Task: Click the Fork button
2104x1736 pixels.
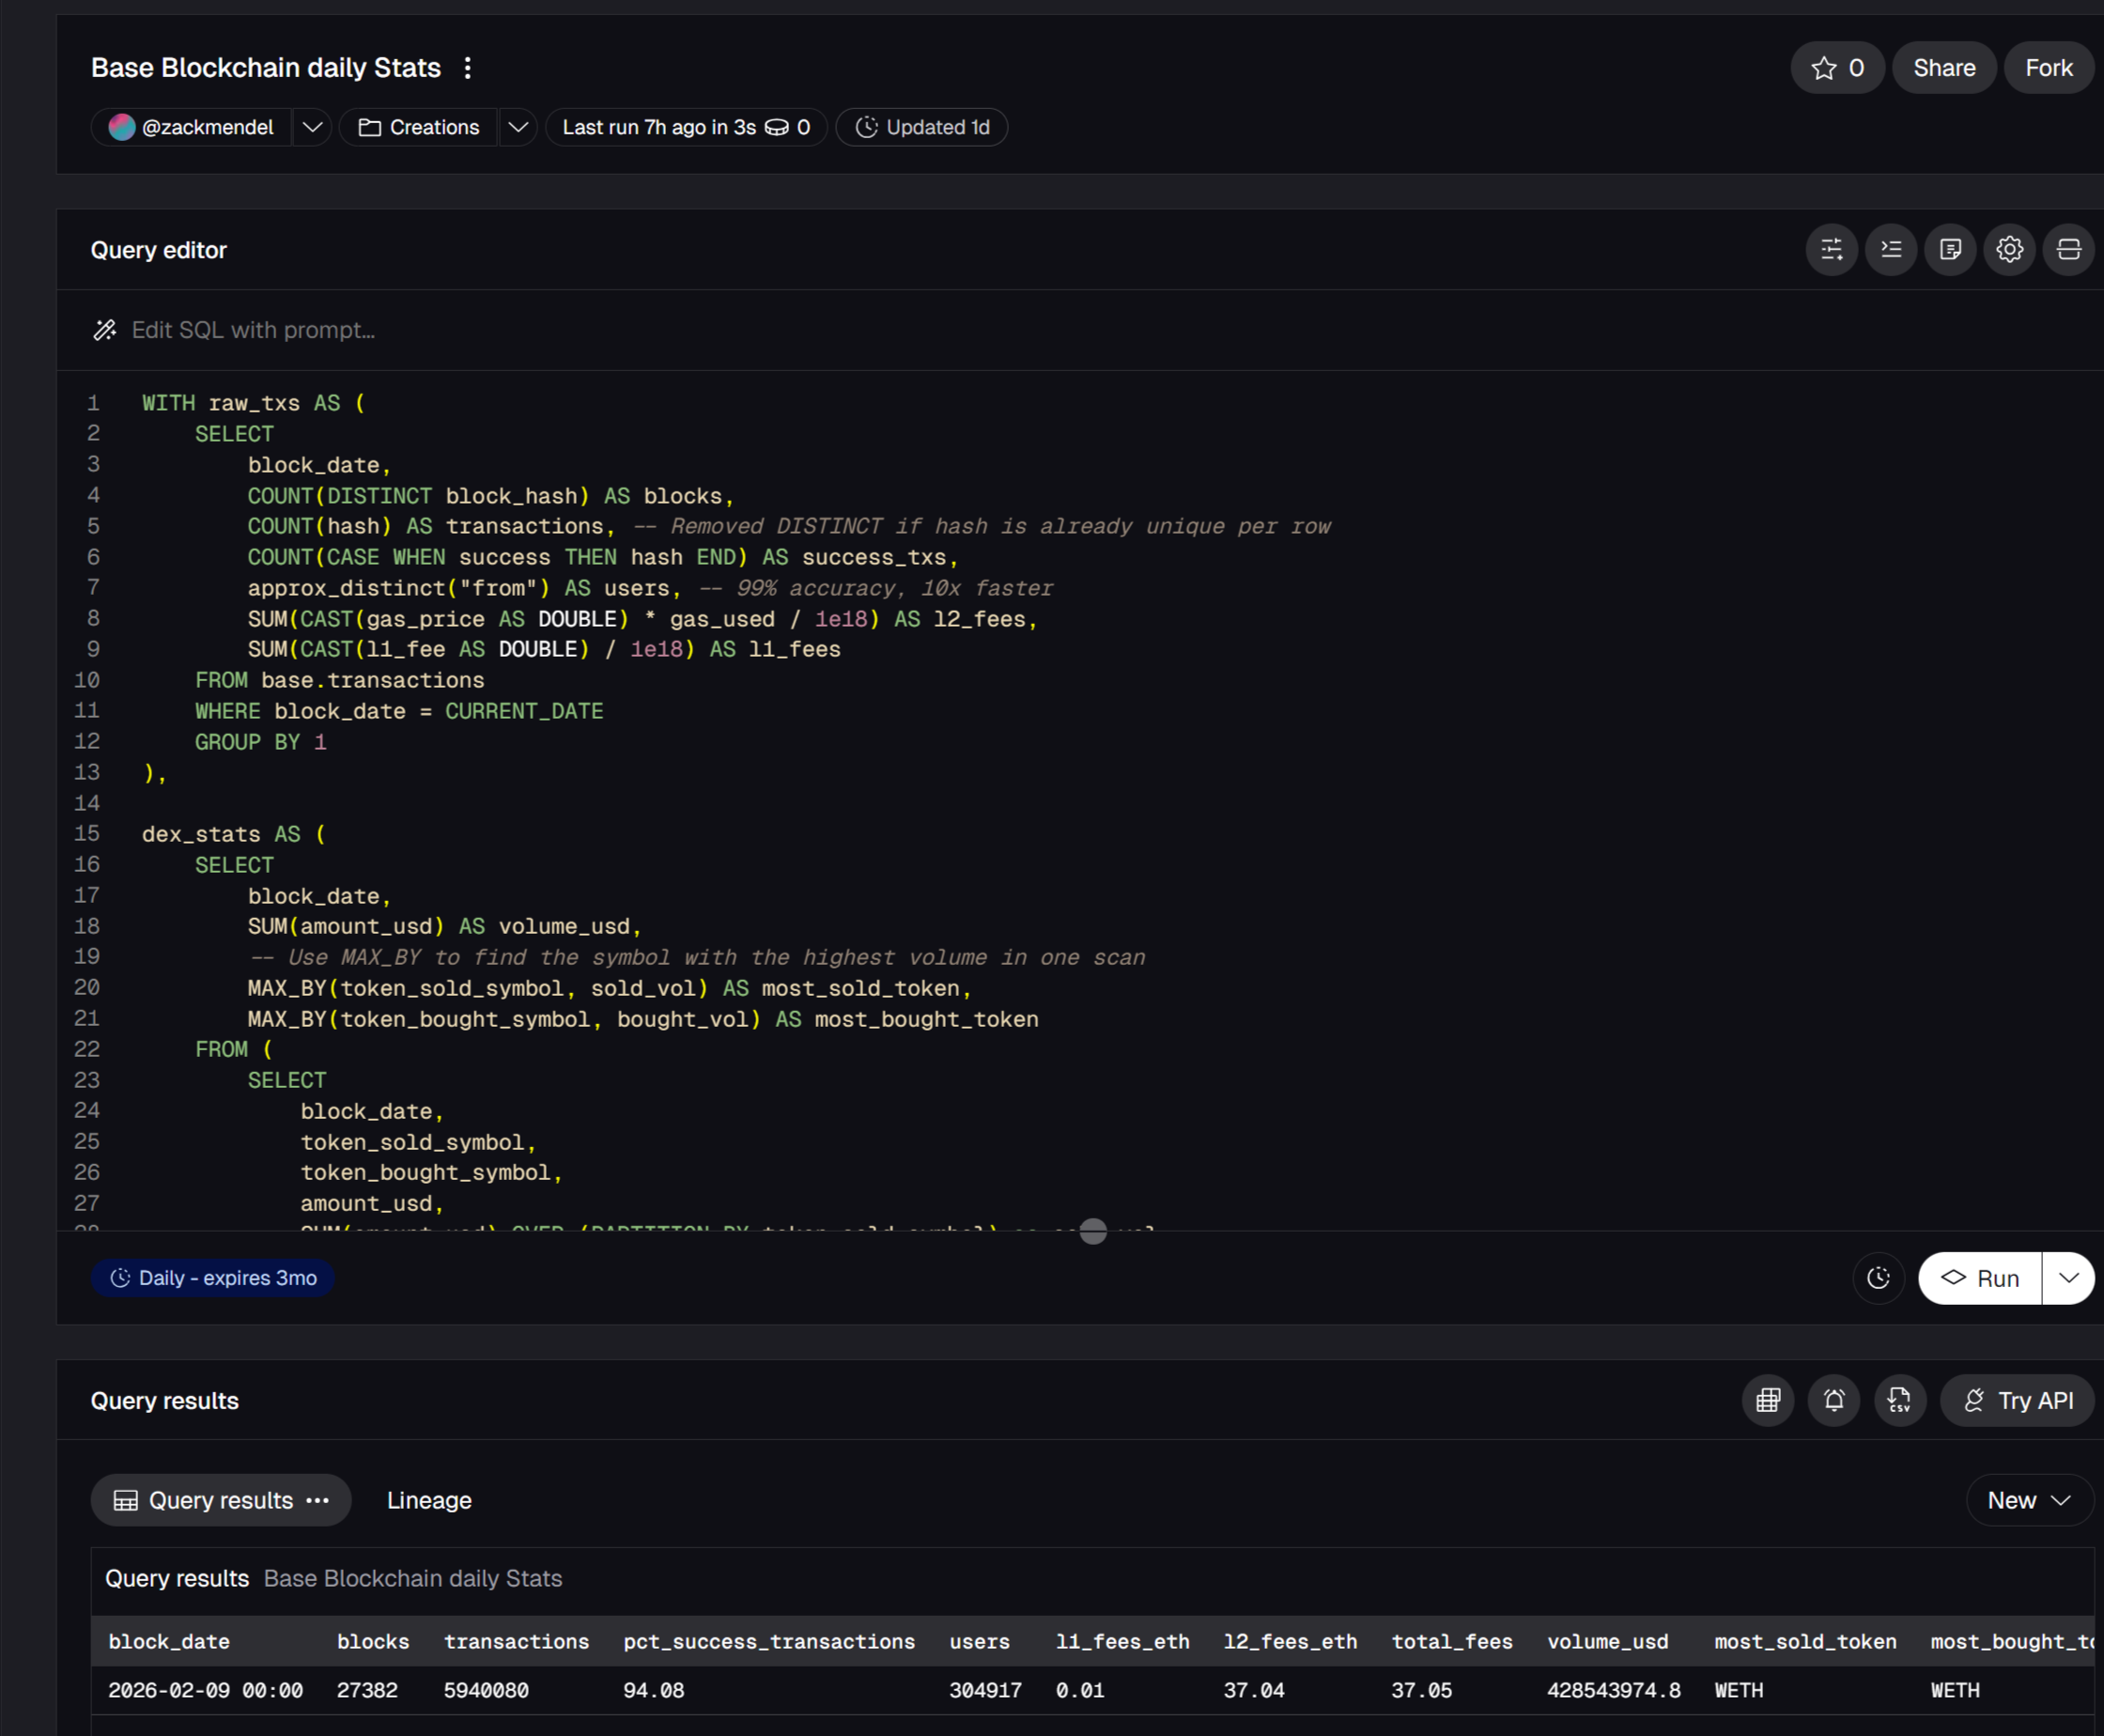Action: click(2048, 68)
